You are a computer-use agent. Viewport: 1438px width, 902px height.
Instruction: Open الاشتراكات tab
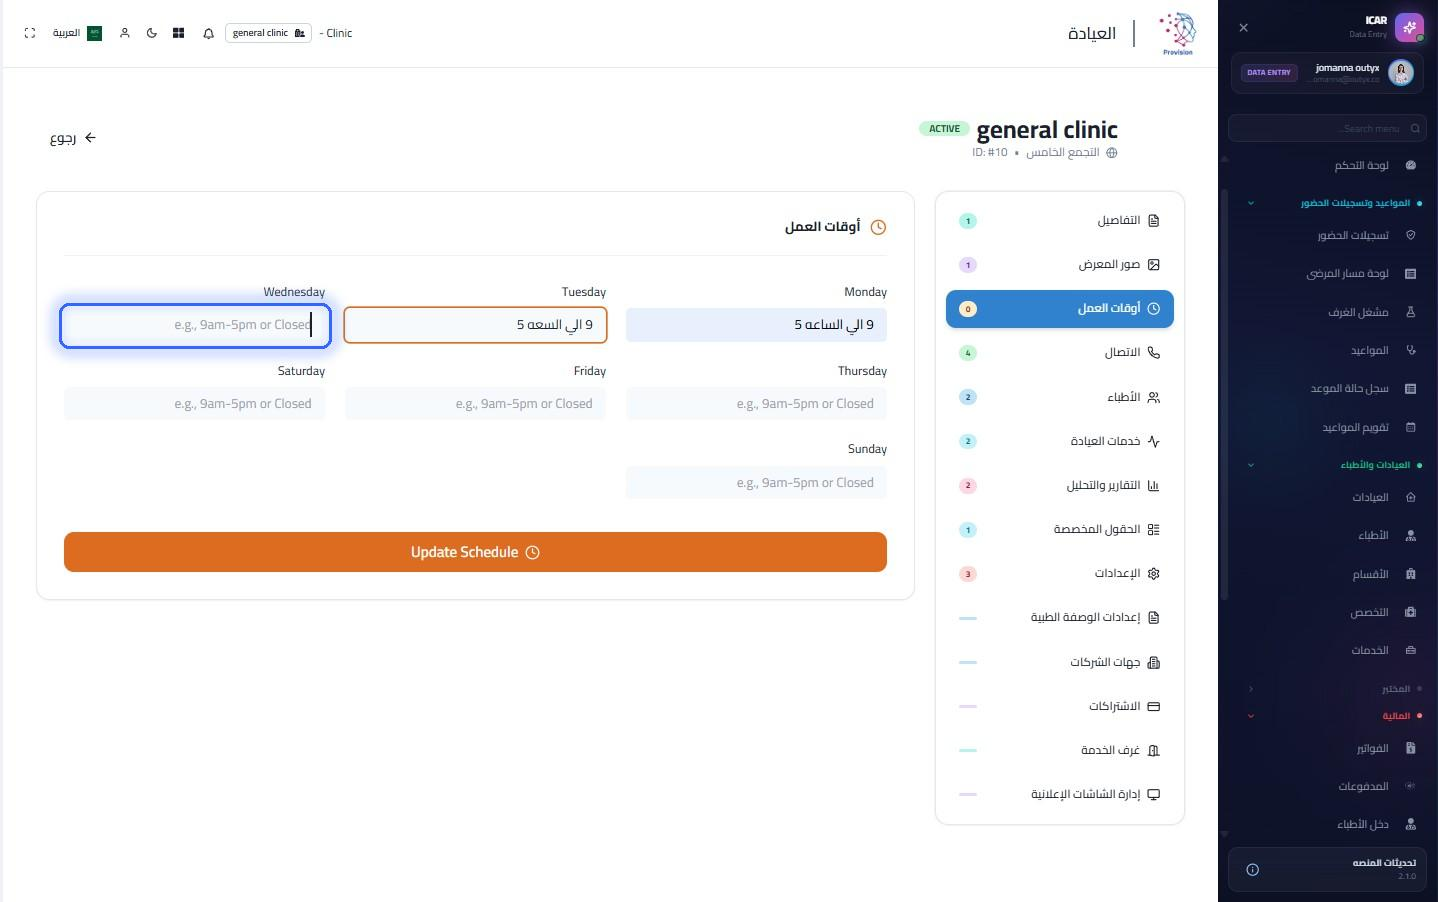pyautogui.click(x=1060, y=706)
